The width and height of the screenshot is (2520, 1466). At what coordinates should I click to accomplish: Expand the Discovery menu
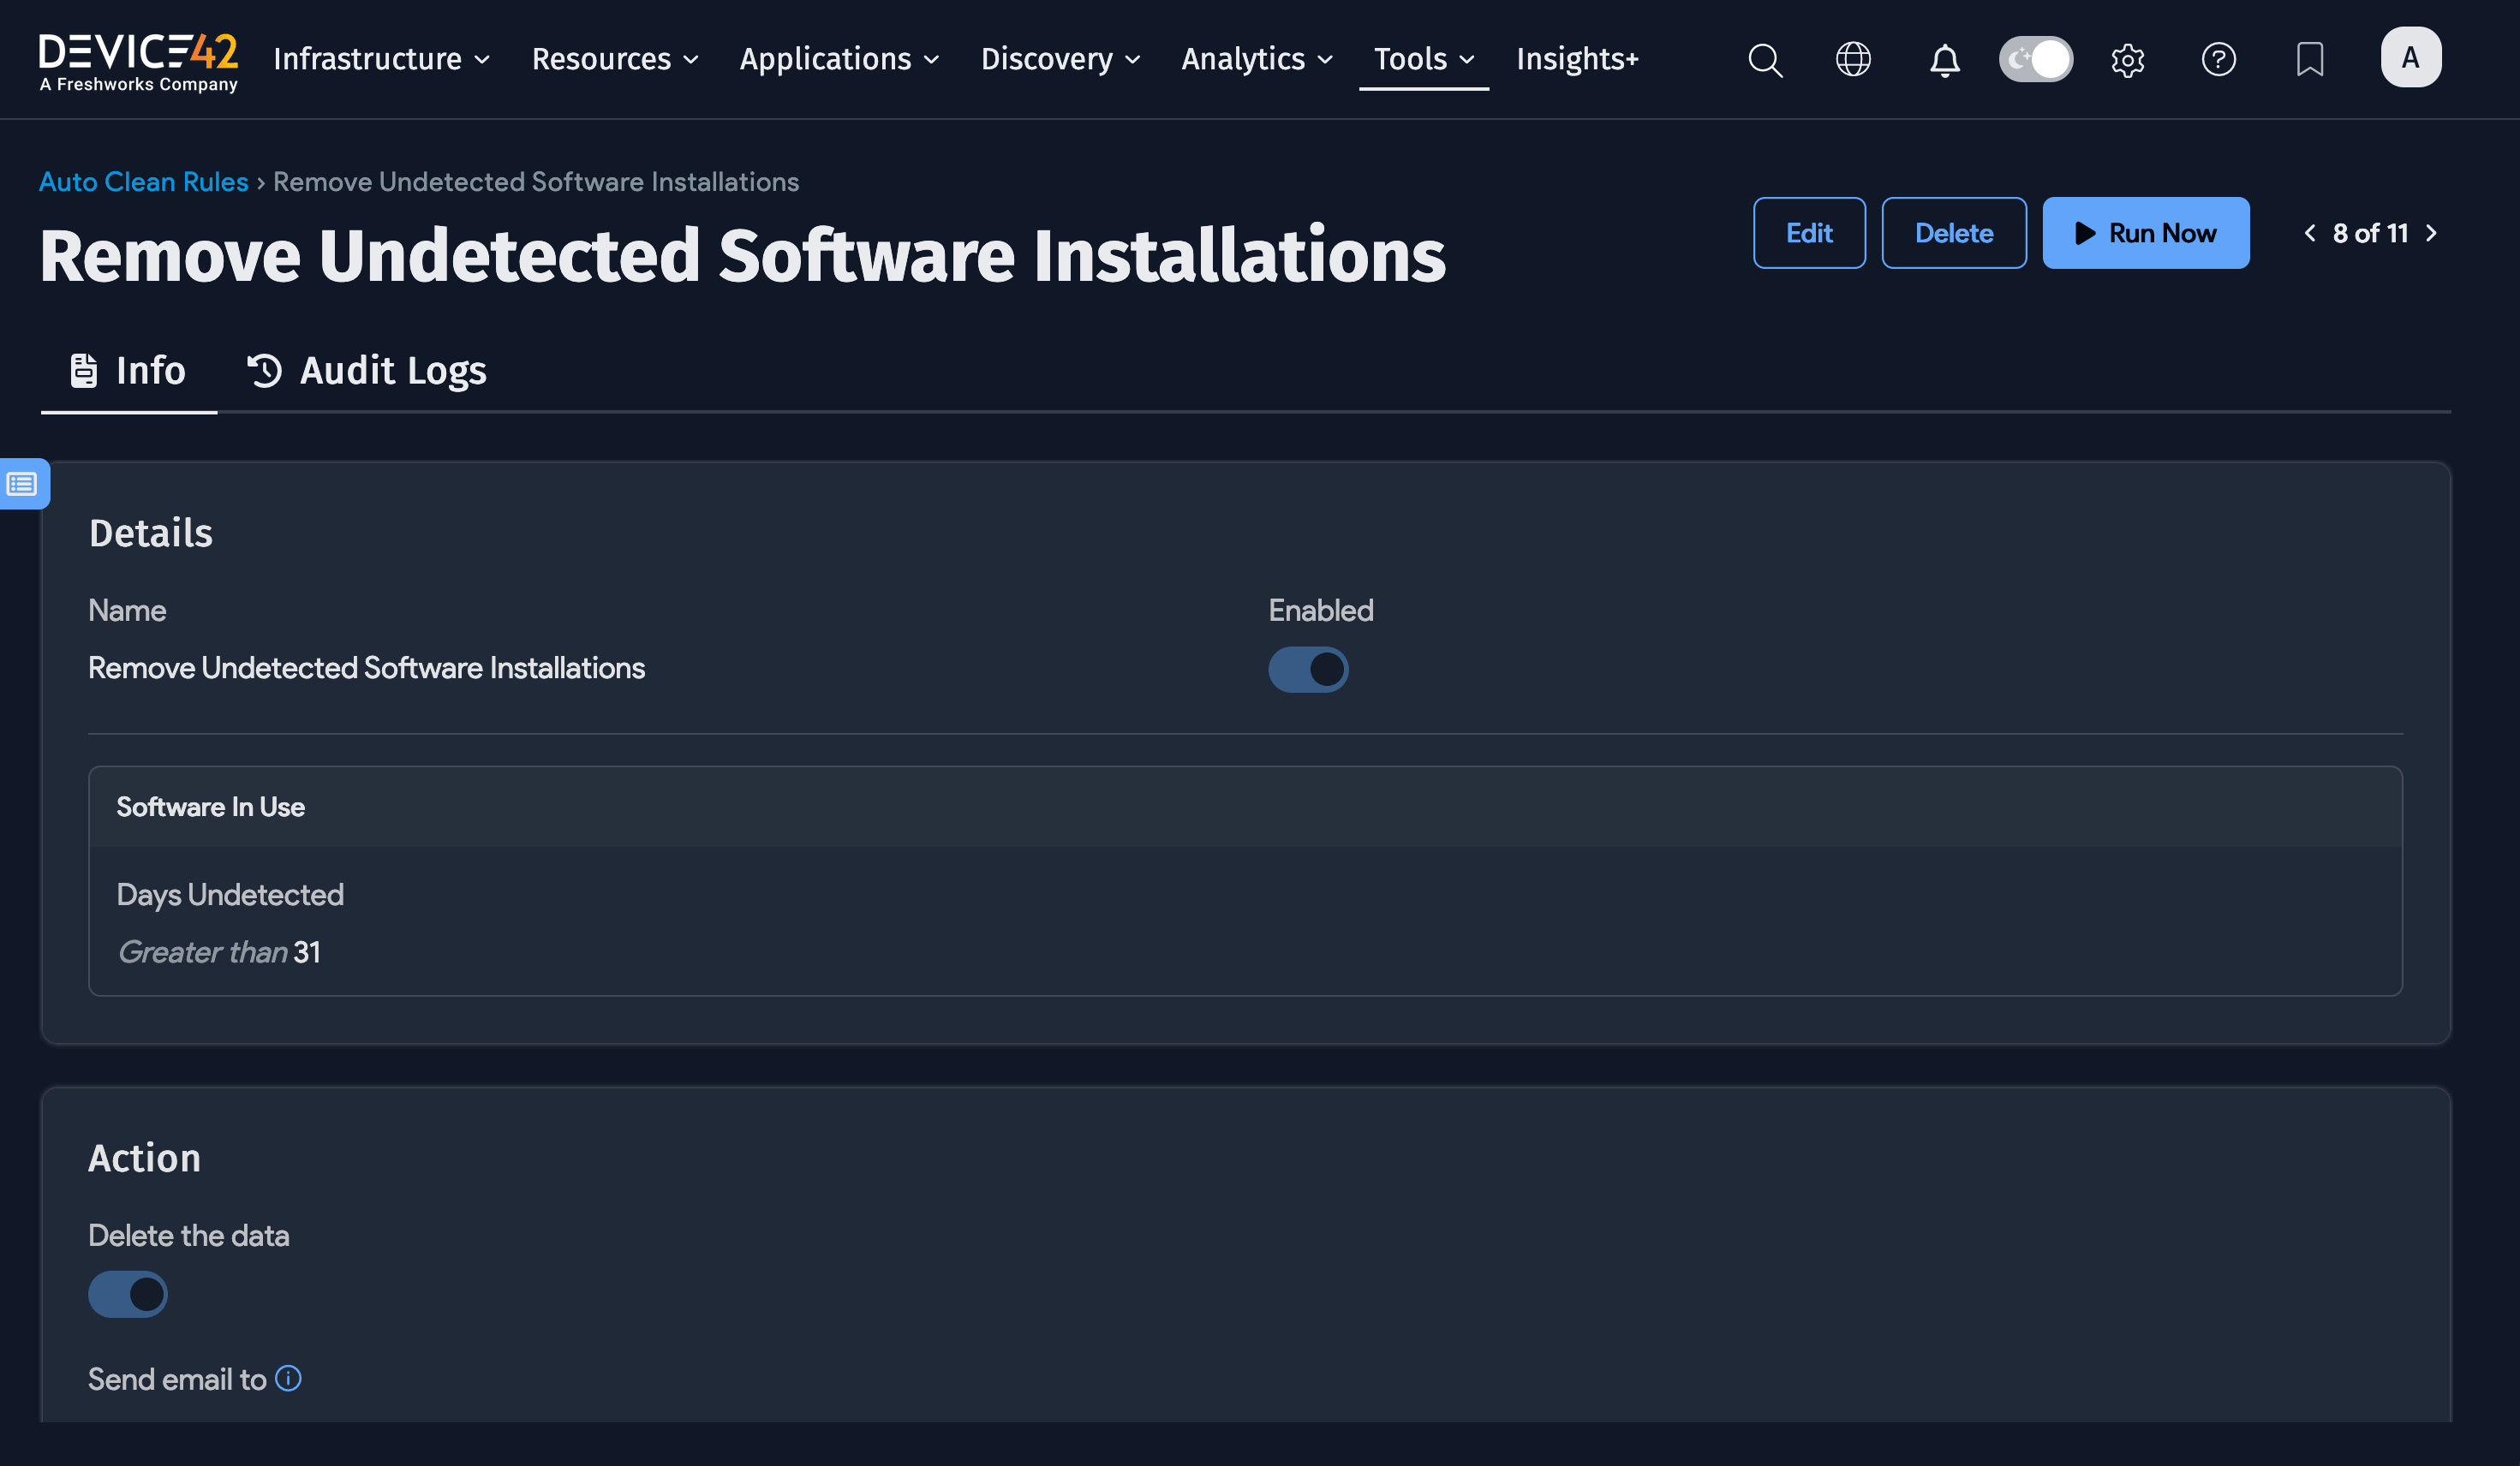pos(1060,59)
